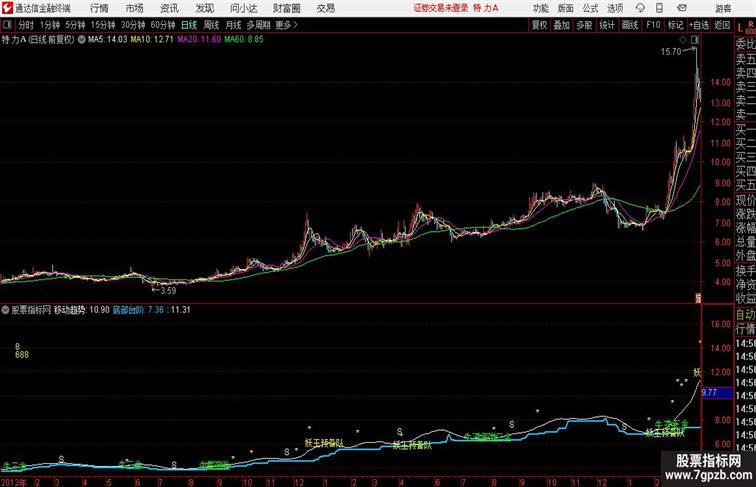
Task: Click 底部台阶: 7.36 indicator value
Action: click(x=138, y=310)
